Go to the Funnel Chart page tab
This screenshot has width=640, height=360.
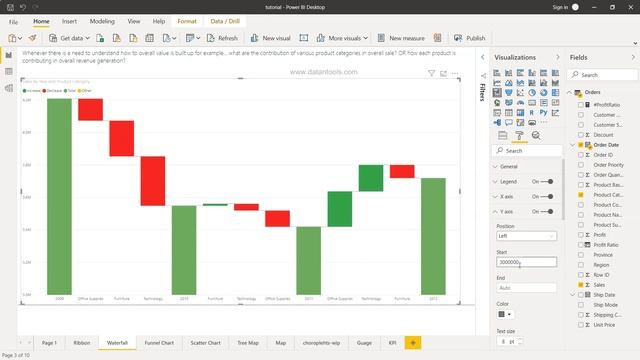[x=159, y=343]
